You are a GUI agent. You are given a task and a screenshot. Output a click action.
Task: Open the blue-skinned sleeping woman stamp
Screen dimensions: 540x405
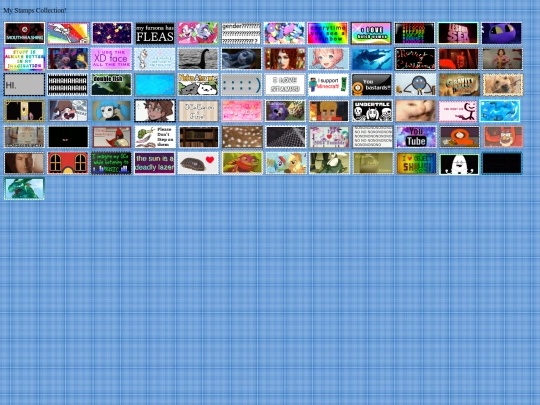[x=241, y=59]
